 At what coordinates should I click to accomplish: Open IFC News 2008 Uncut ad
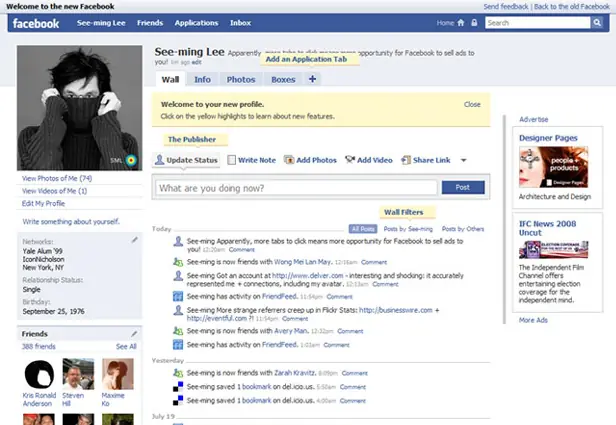(548, 228)
